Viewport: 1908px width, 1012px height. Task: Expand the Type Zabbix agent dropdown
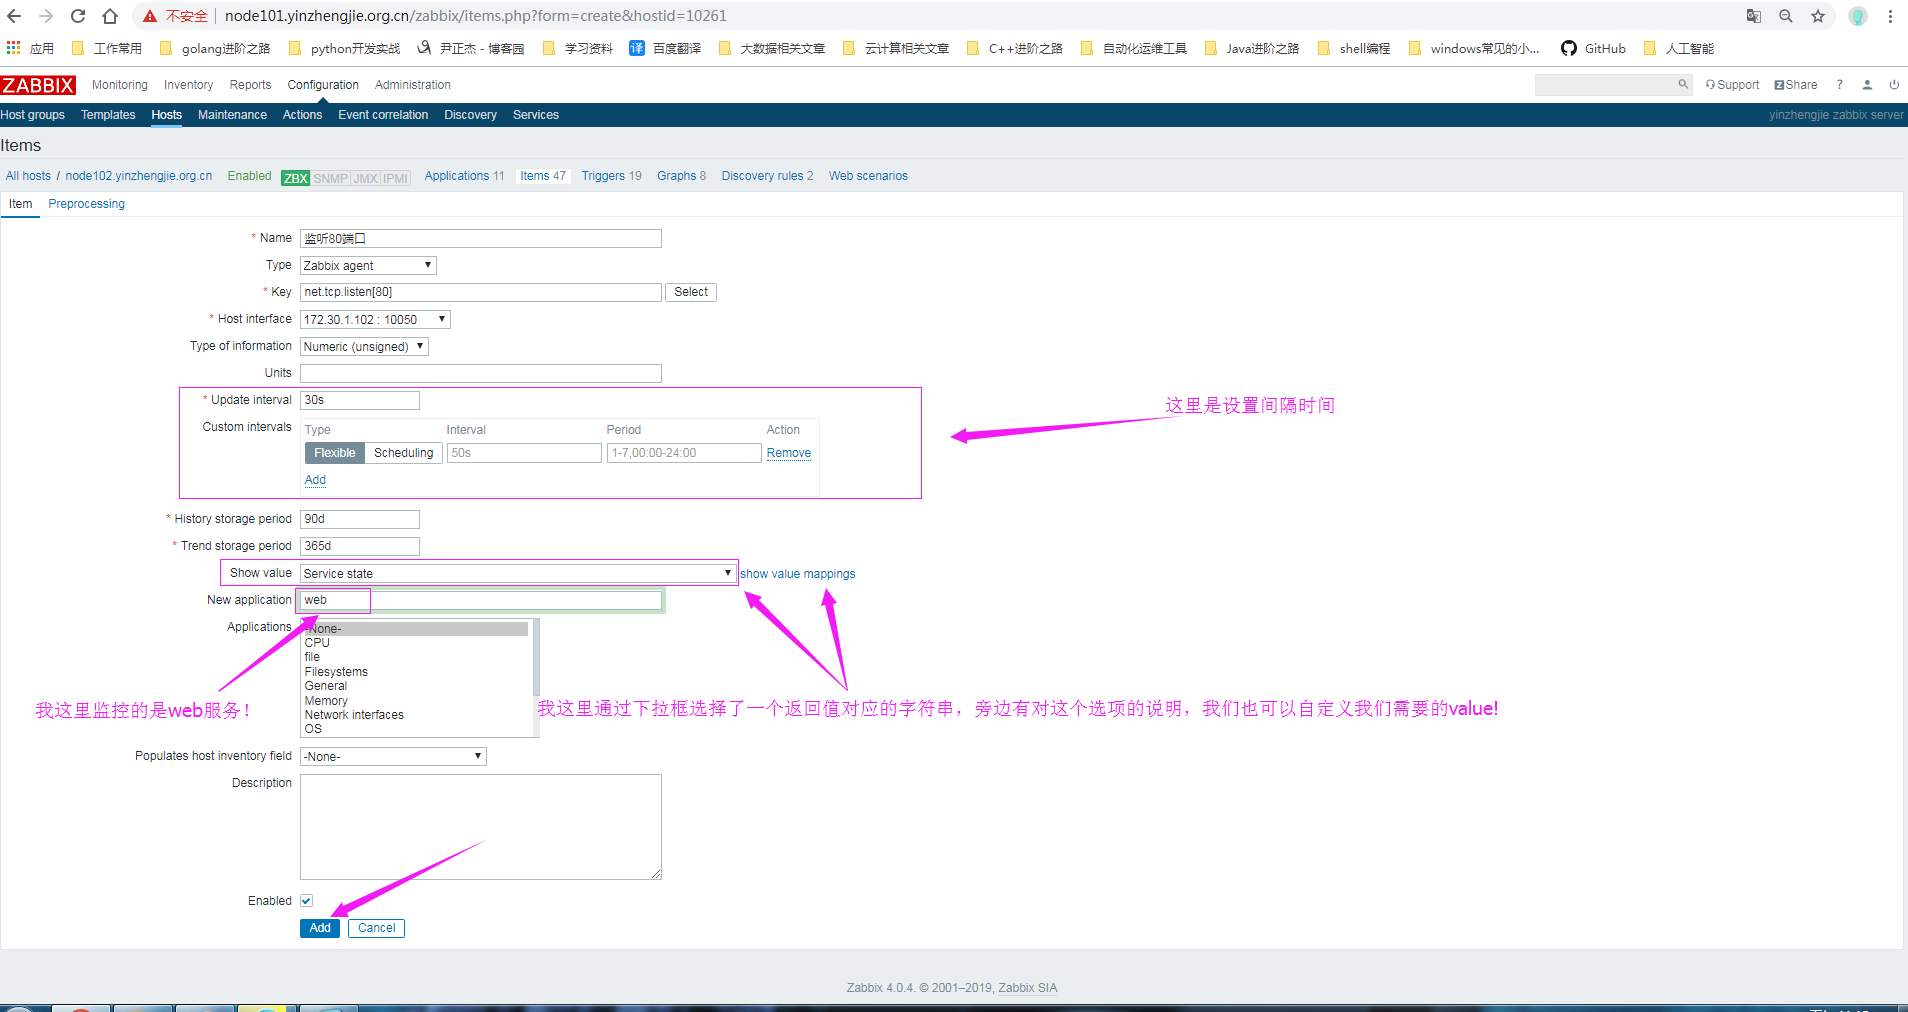[368, 266]
